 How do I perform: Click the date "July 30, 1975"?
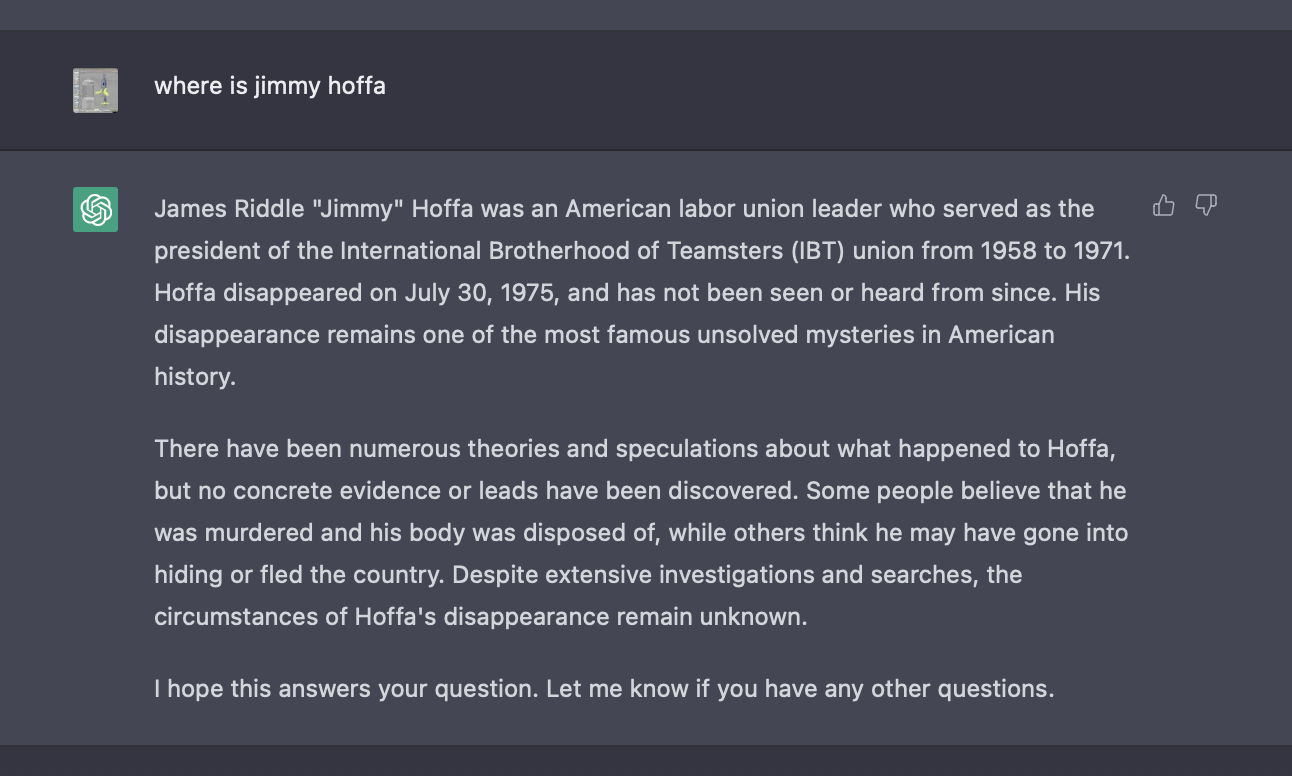coord(468,293)
